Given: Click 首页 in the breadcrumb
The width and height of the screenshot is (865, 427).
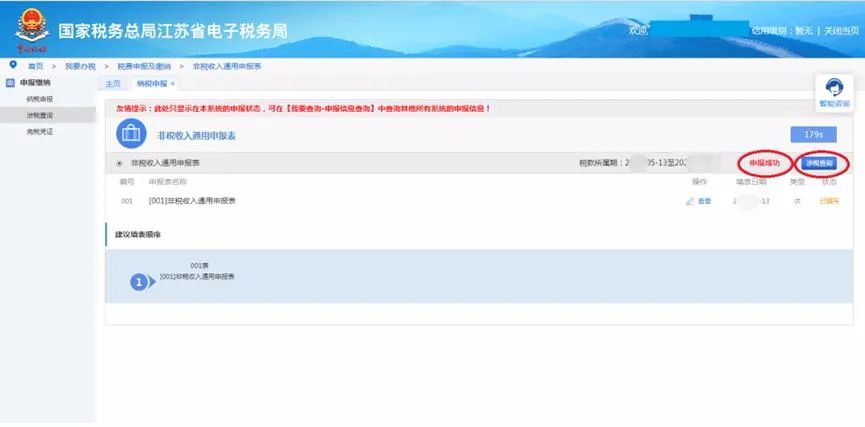Looking at the screenshot, I should pyautogui.click(x=36, y=66).
